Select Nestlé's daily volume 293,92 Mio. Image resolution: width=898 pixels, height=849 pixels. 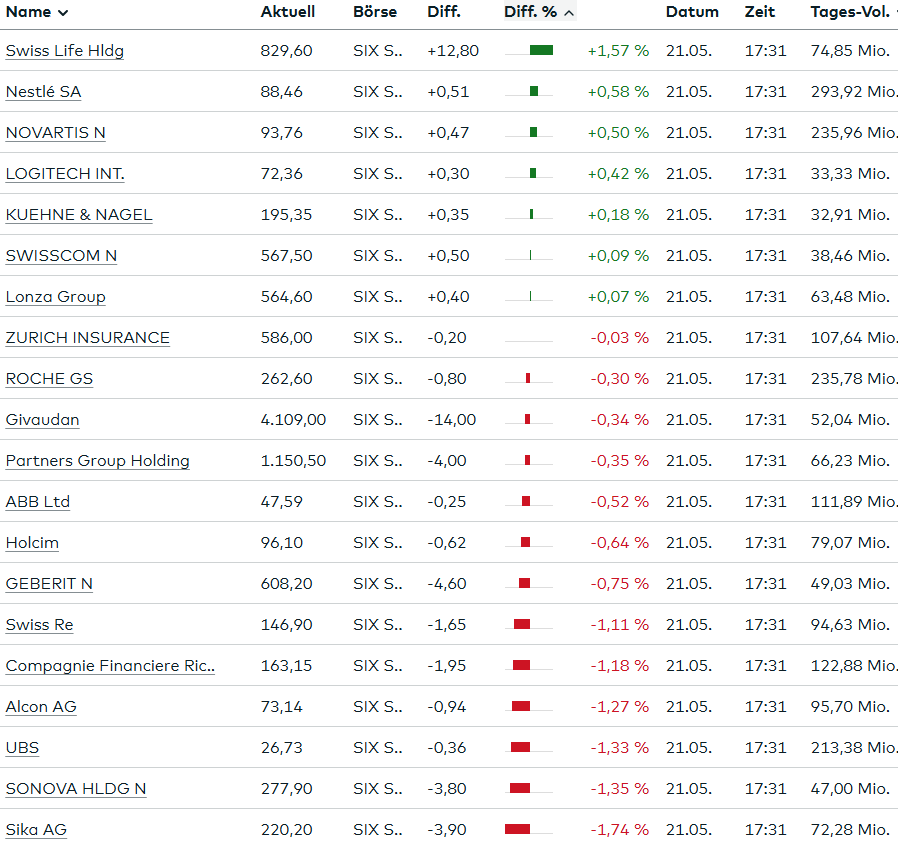point(854,92)
